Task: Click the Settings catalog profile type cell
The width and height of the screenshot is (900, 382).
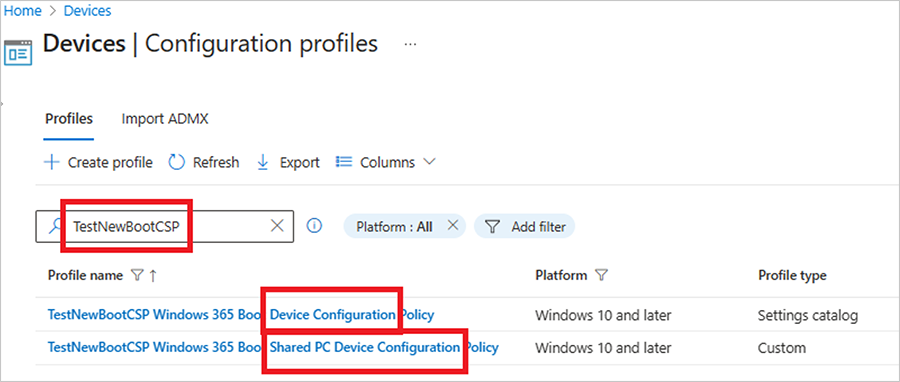Action: pos(808,314)
